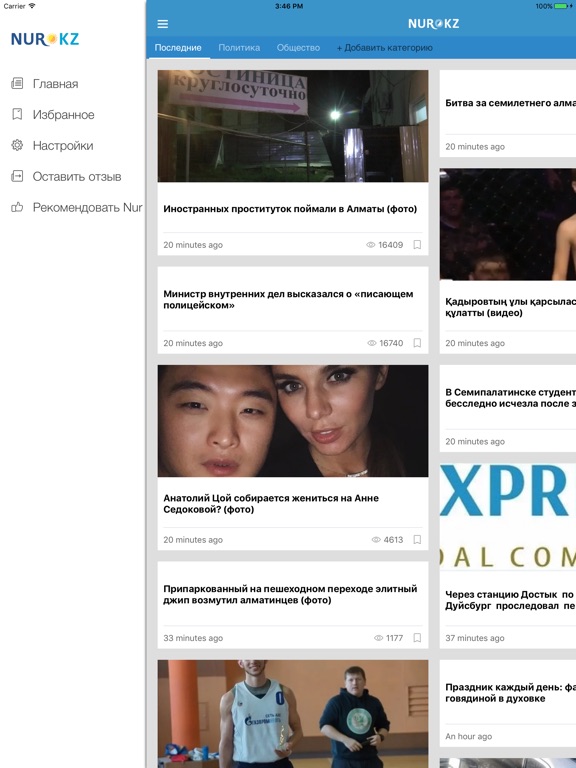
Task: Open the Анатолий Цой selfie photo
Action: click(293, 421)
